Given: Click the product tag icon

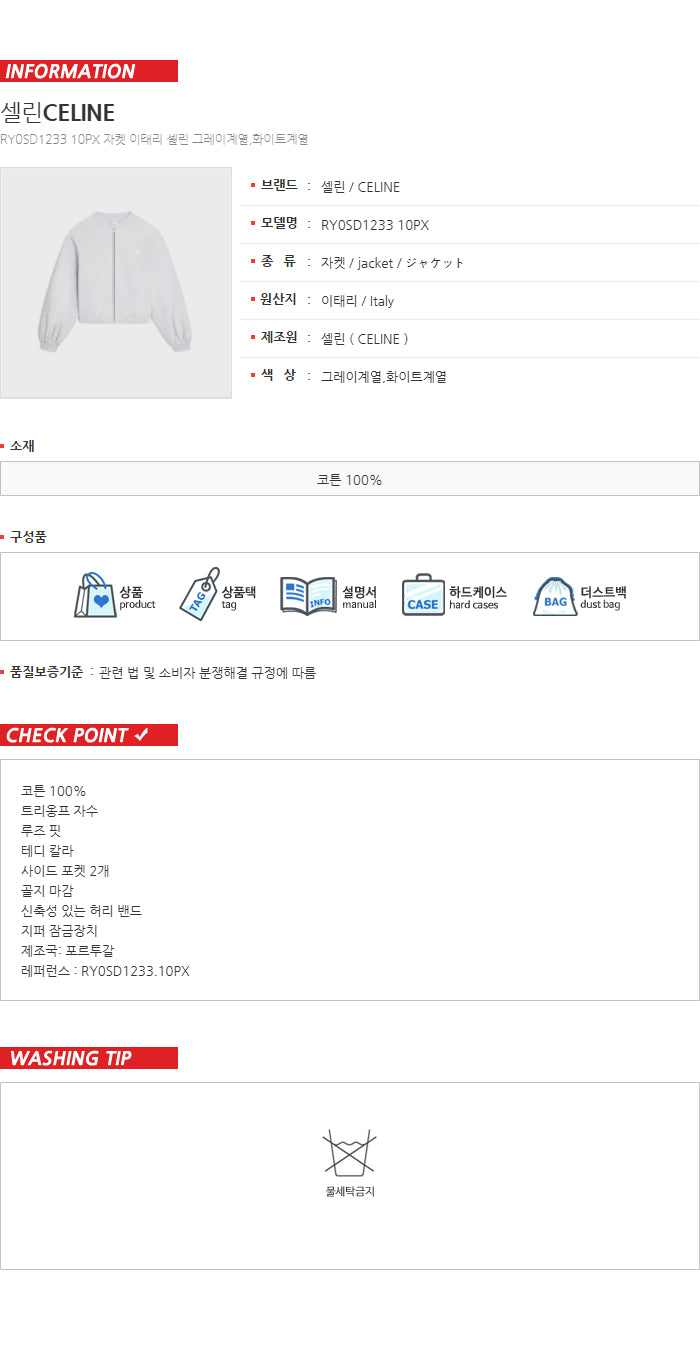Looking at the screenshot, I should click(199, 594).
